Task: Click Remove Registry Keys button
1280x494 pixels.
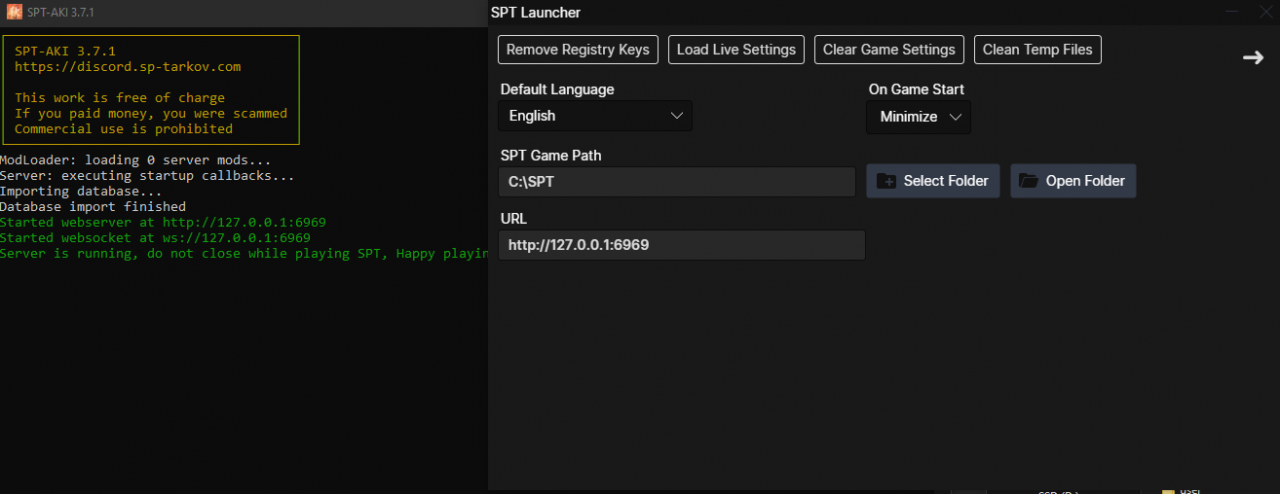Action: point(578,49)
